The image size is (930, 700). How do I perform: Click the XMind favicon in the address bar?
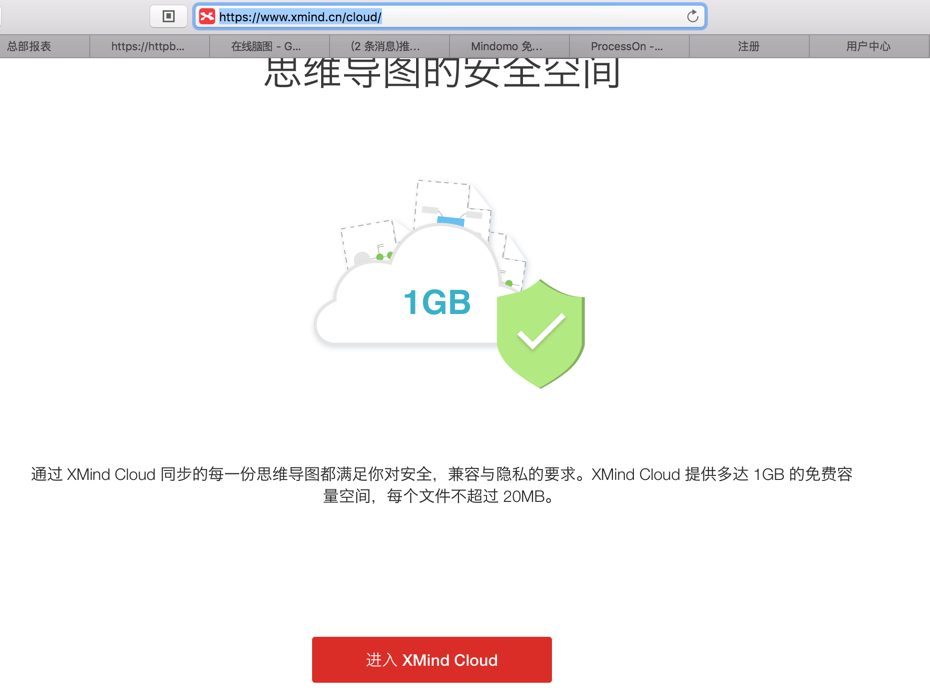click(206, 17)
